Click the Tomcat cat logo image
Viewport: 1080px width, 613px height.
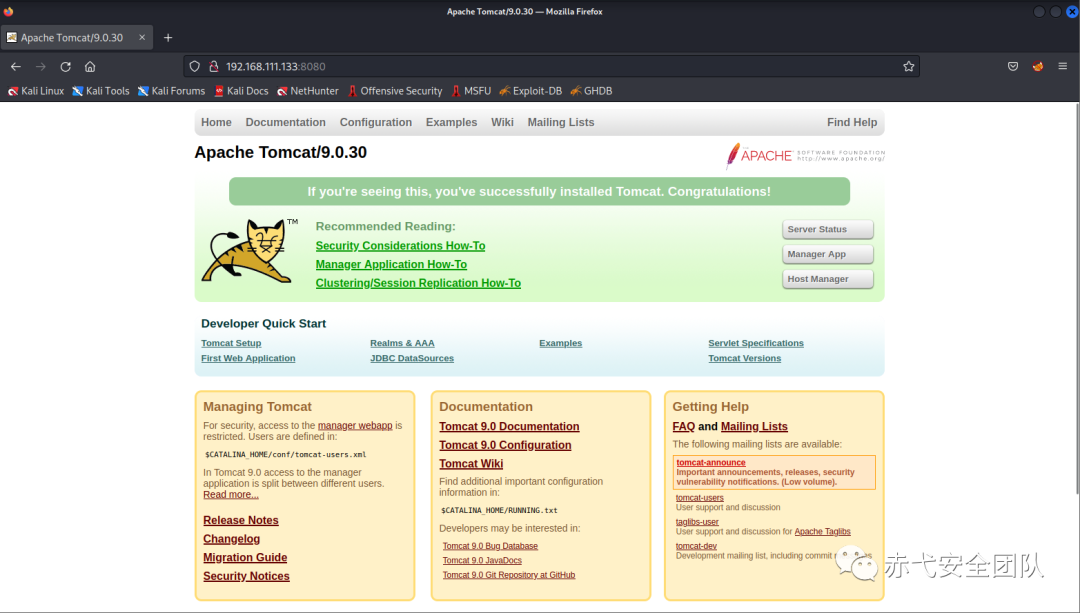(249, 251)
